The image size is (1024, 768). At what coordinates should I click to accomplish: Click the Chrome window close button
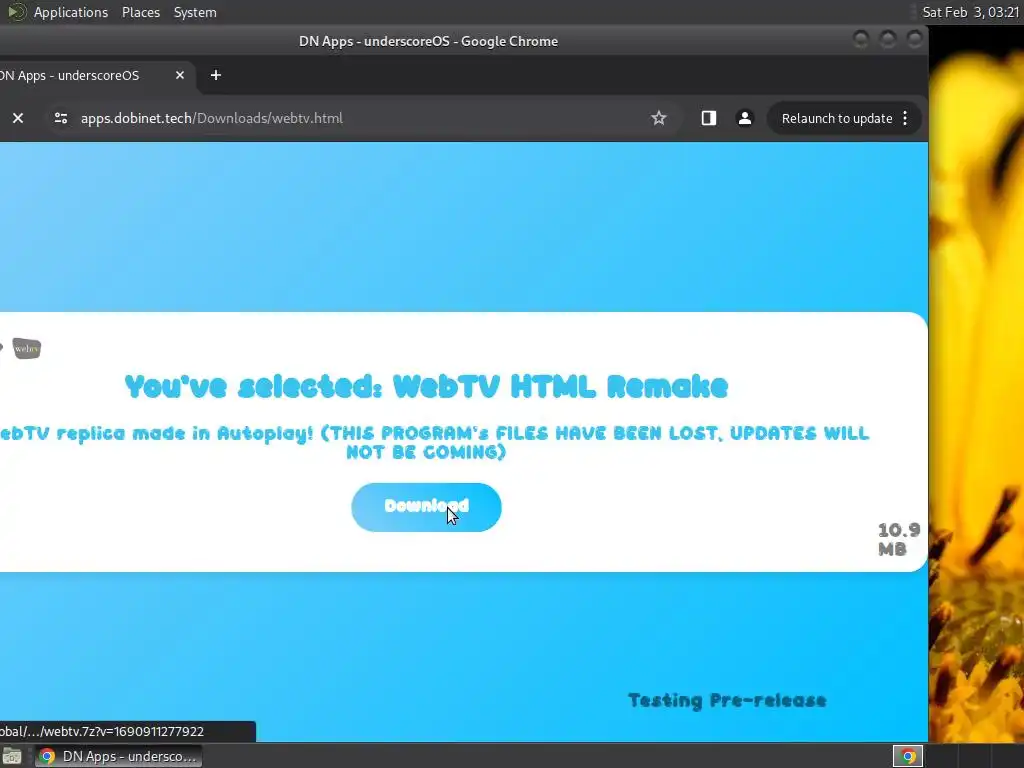coord(915,40)
